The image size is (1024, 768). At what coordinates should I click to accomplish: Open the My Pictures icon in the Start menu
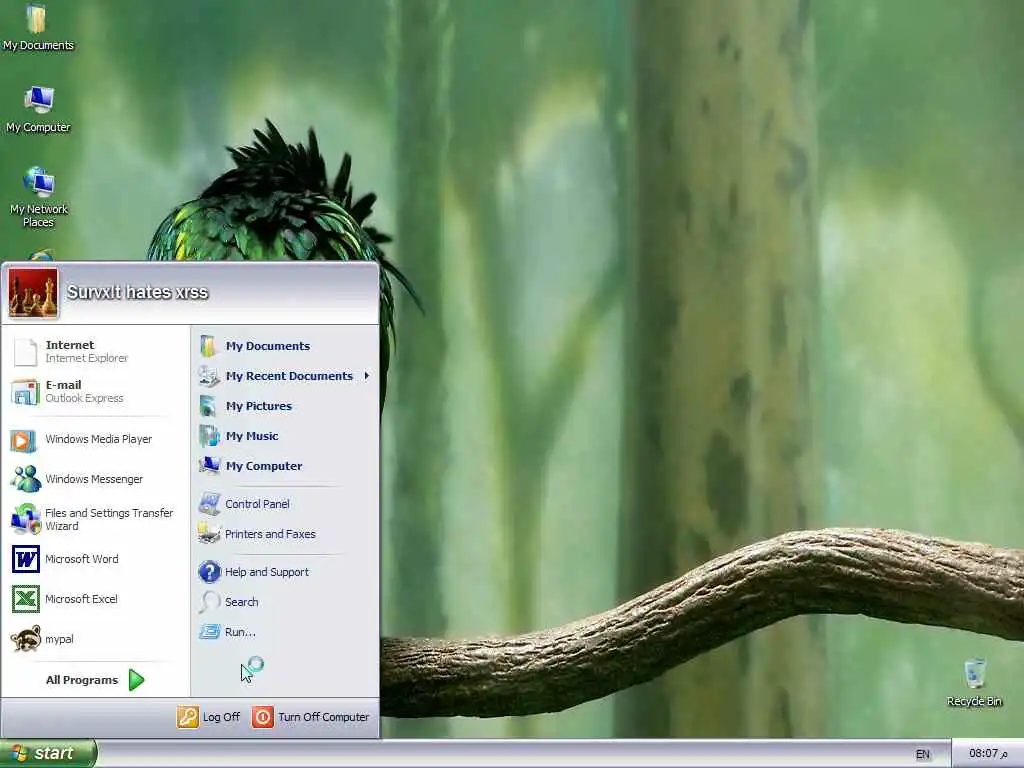point(208,406)
